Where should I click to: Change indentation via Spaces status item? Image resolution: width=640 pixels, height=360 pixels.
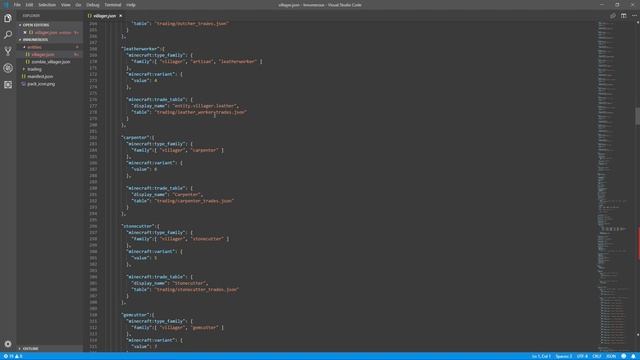coord(564,356)
